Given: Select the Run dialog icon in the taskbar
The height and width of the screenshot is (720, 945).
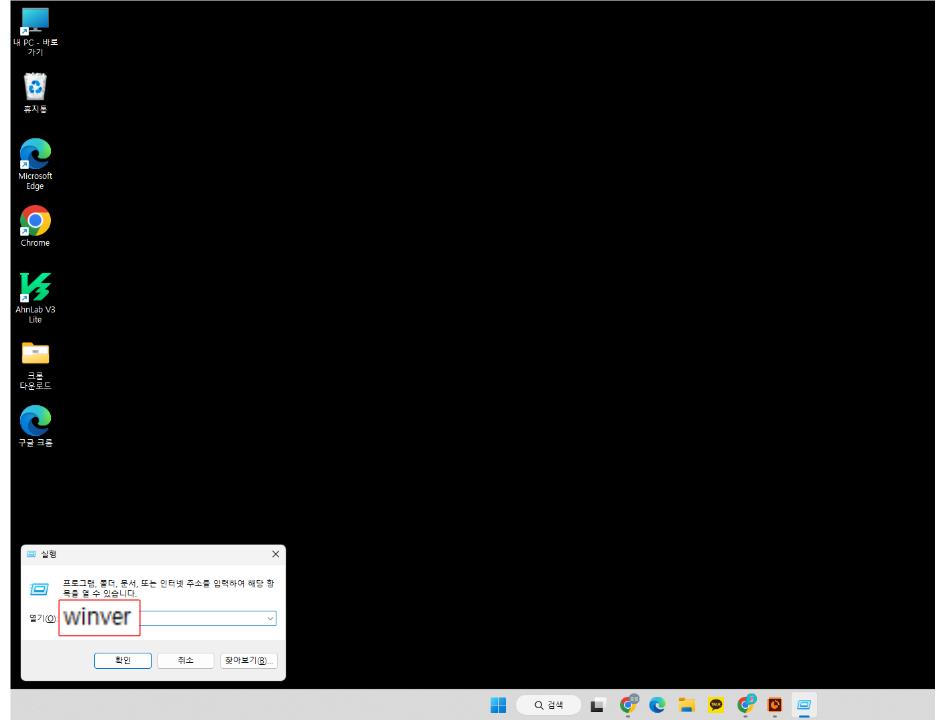Looking at the screenshot, I should coord(804,706).
